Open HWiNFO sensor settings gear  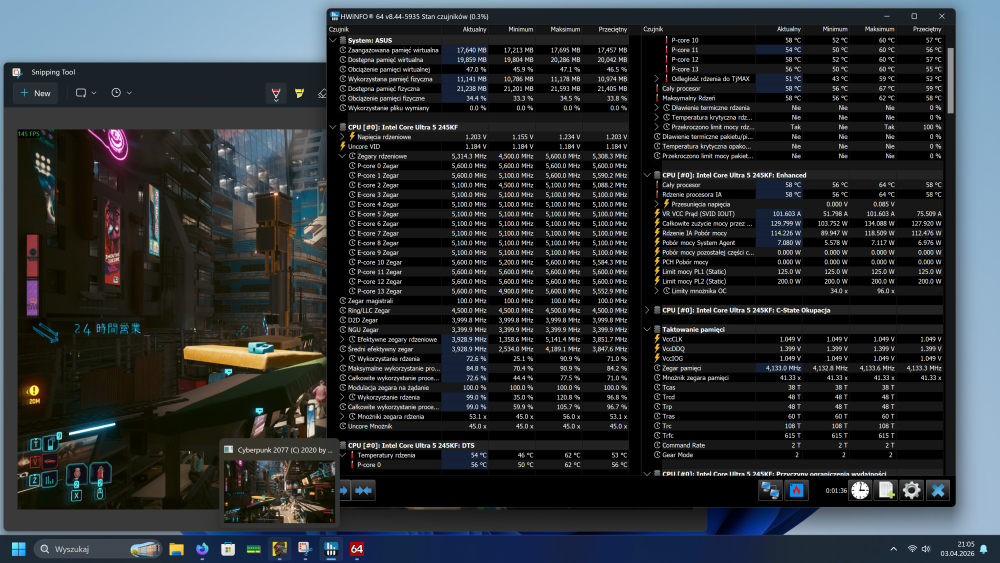(911, 490)
